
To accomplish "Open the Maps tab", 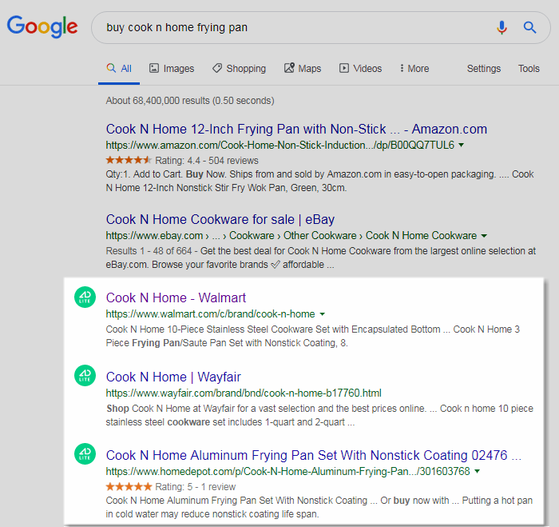I will point(302,68).
